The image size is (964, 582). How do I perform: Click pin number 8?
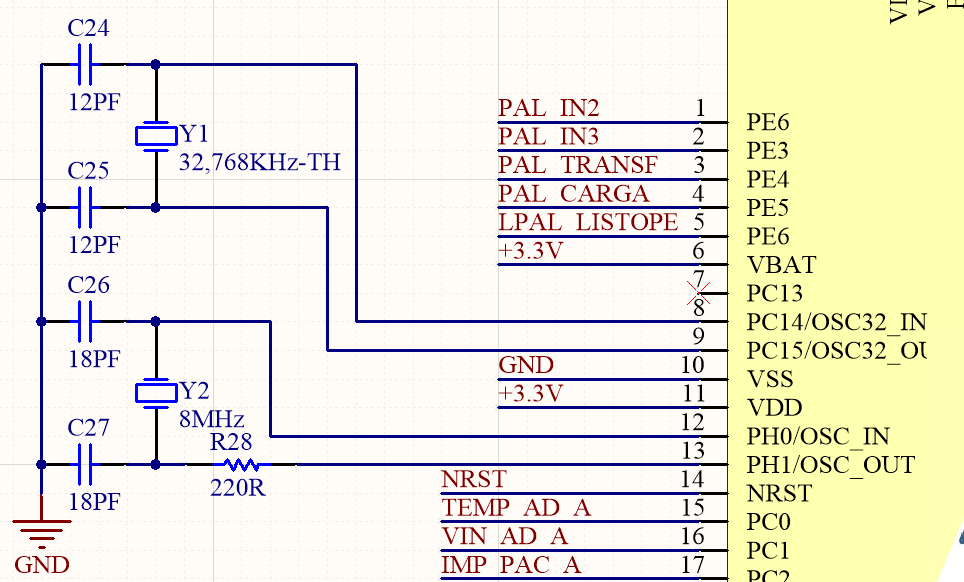pyautogui.click(x=699, y=308)
